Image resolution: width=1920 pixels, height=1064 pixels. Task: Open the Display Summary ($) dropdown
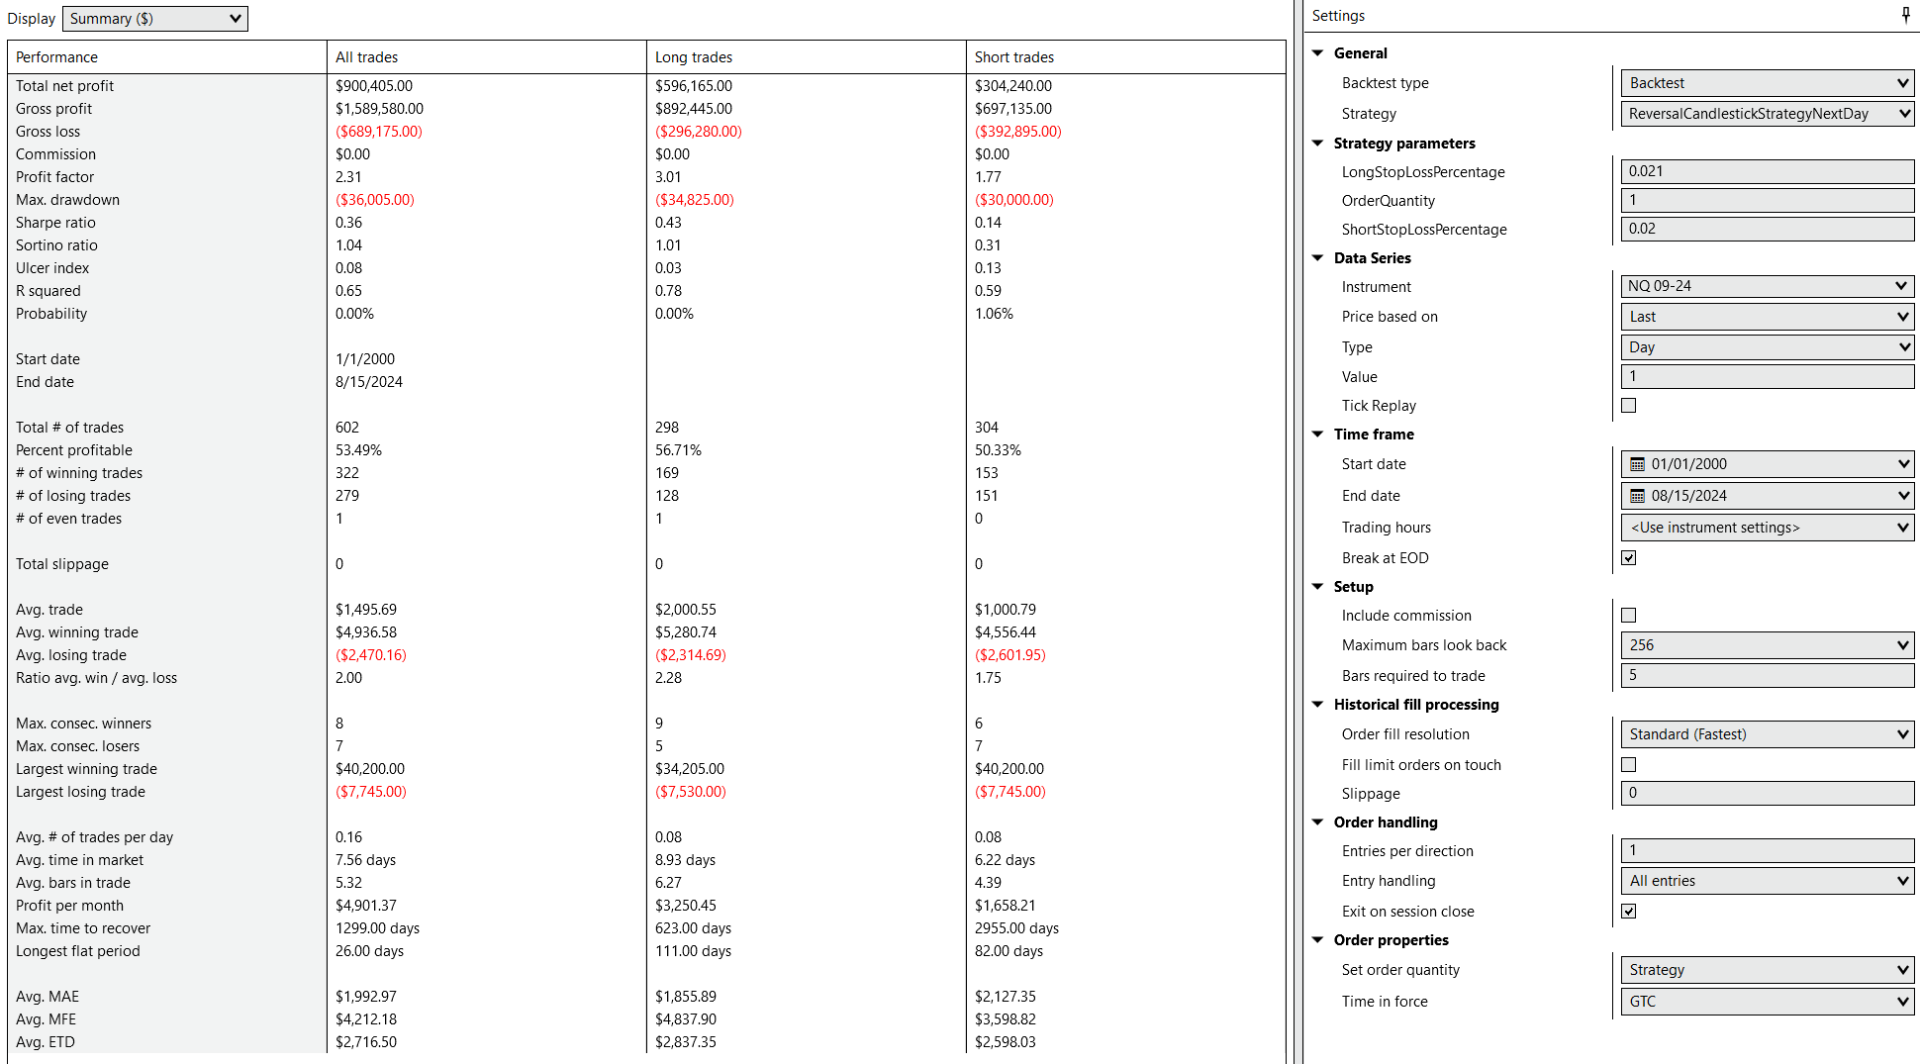point(155,18)
